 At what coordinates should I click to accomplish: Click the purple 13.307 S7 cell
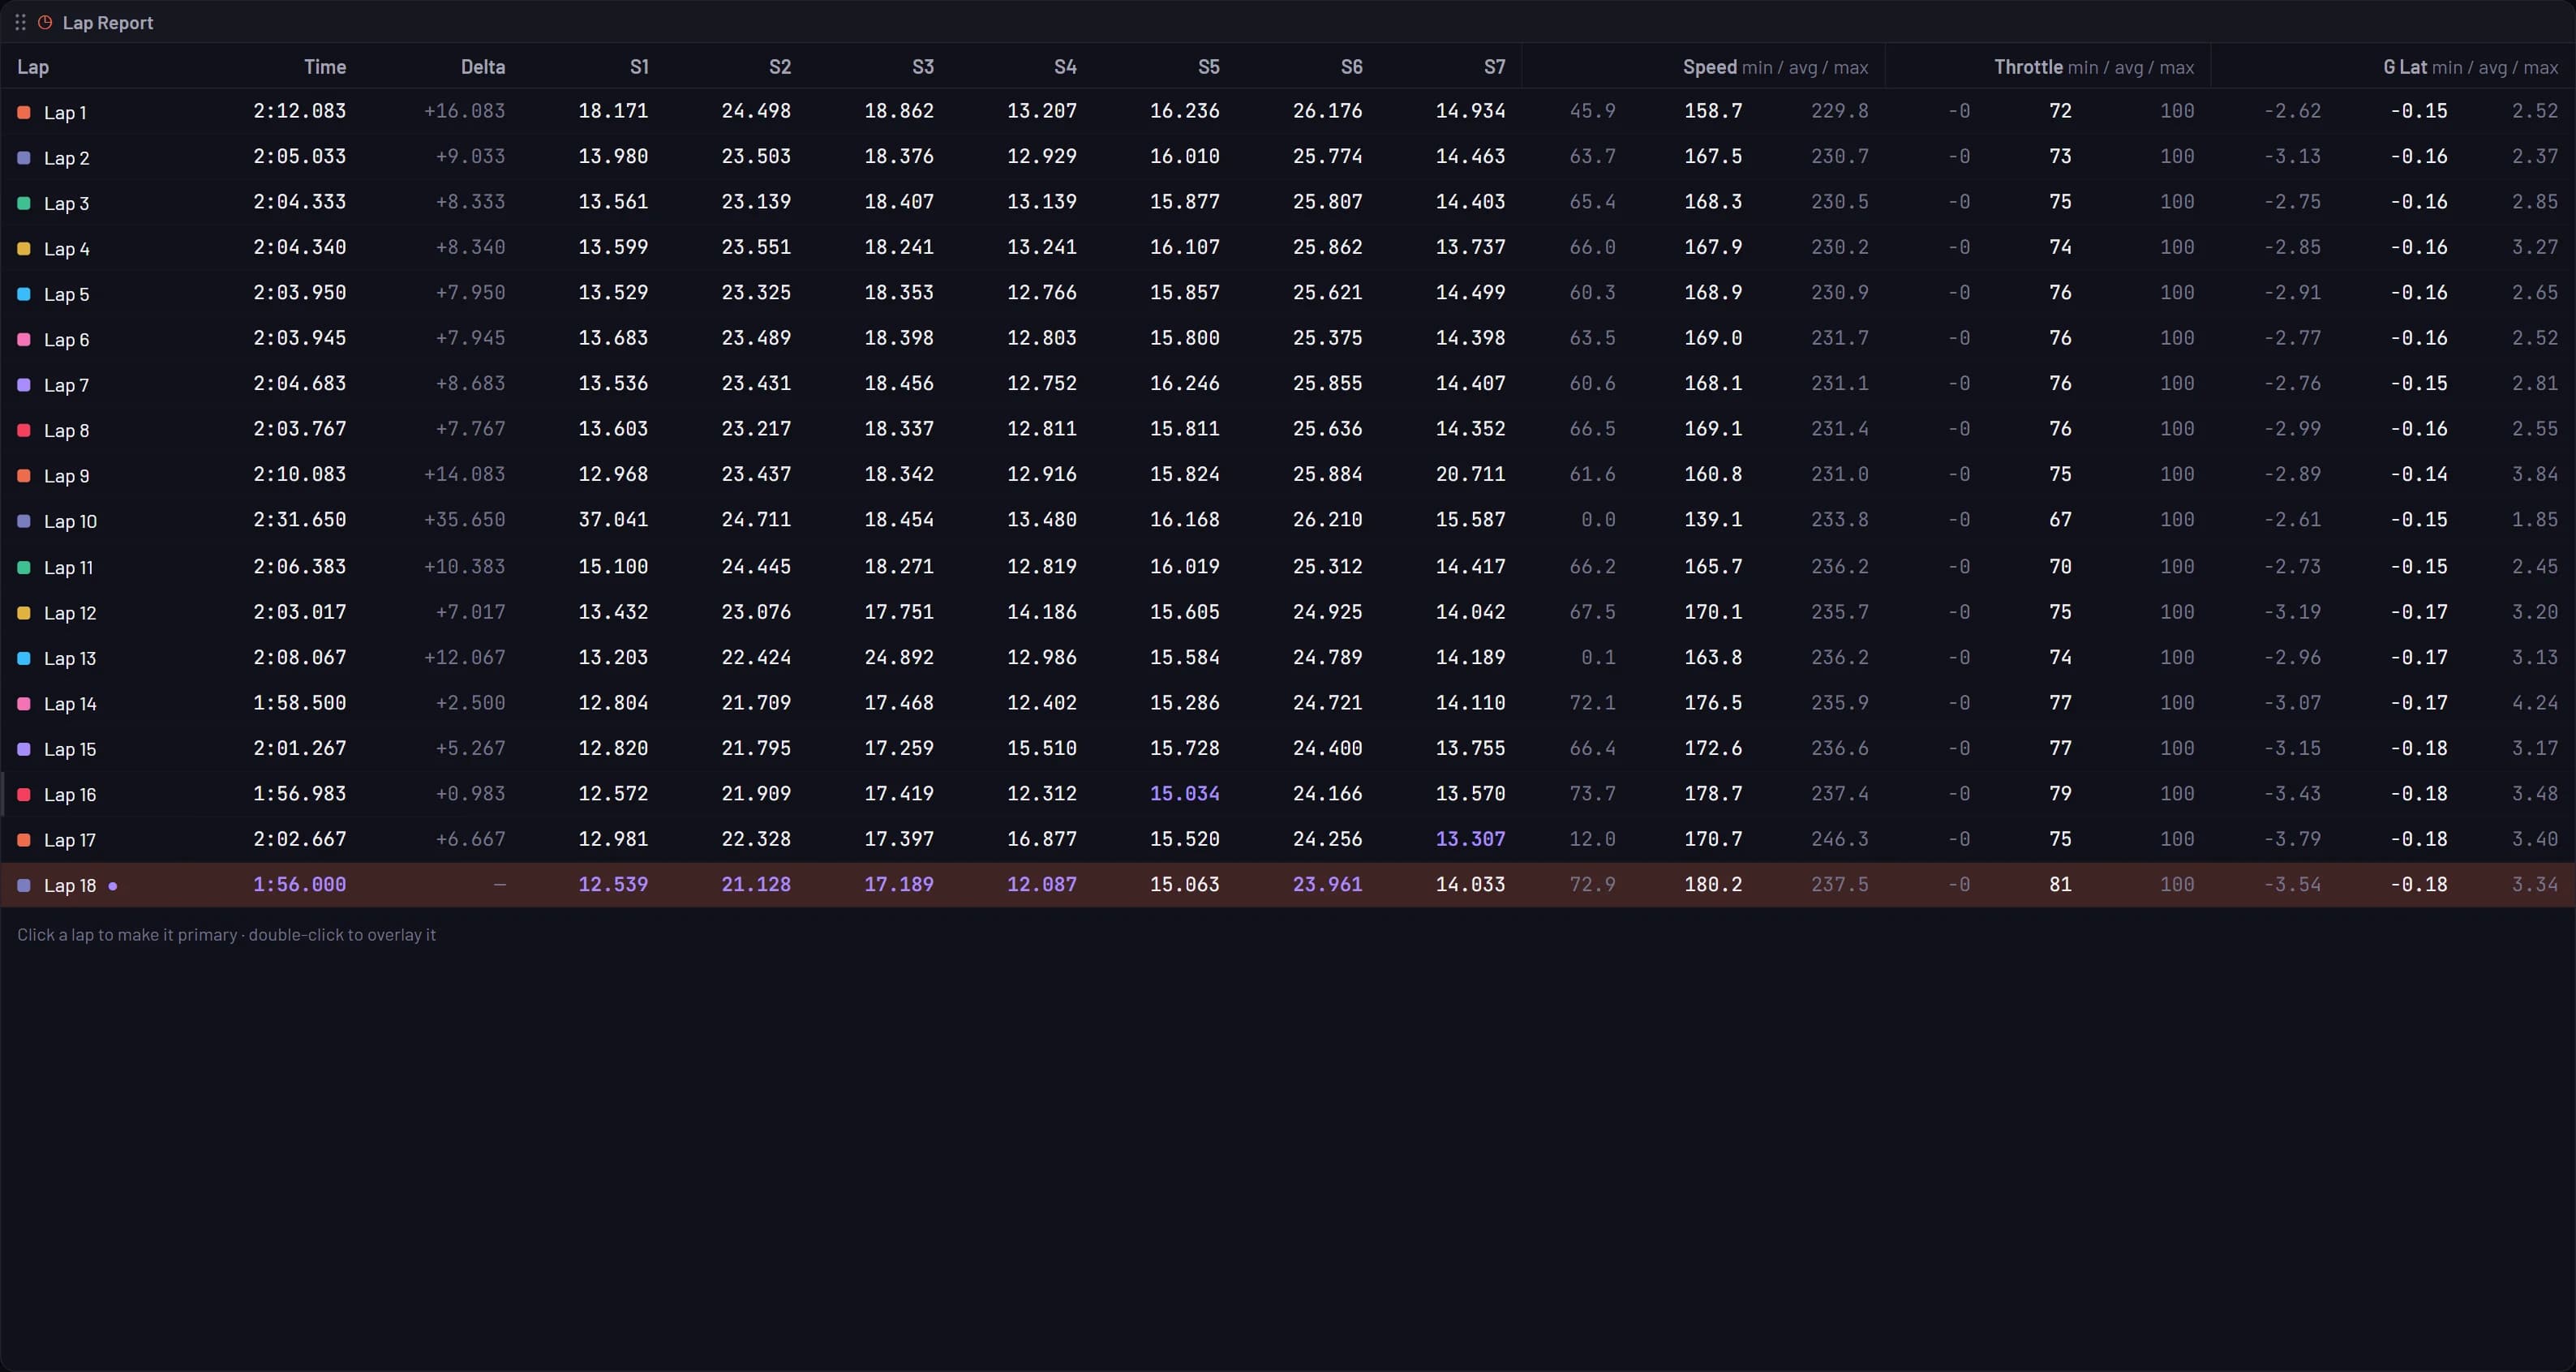[x=1470, y=839]
